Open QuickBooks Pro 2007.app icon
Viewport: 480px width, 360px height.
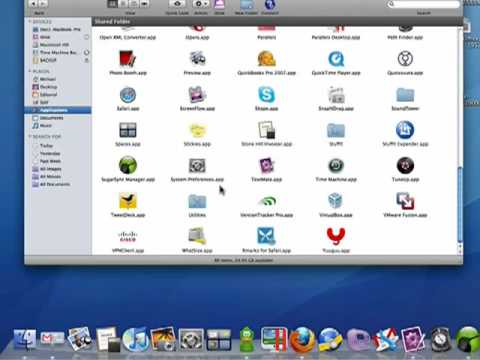[x=266, y=59]
